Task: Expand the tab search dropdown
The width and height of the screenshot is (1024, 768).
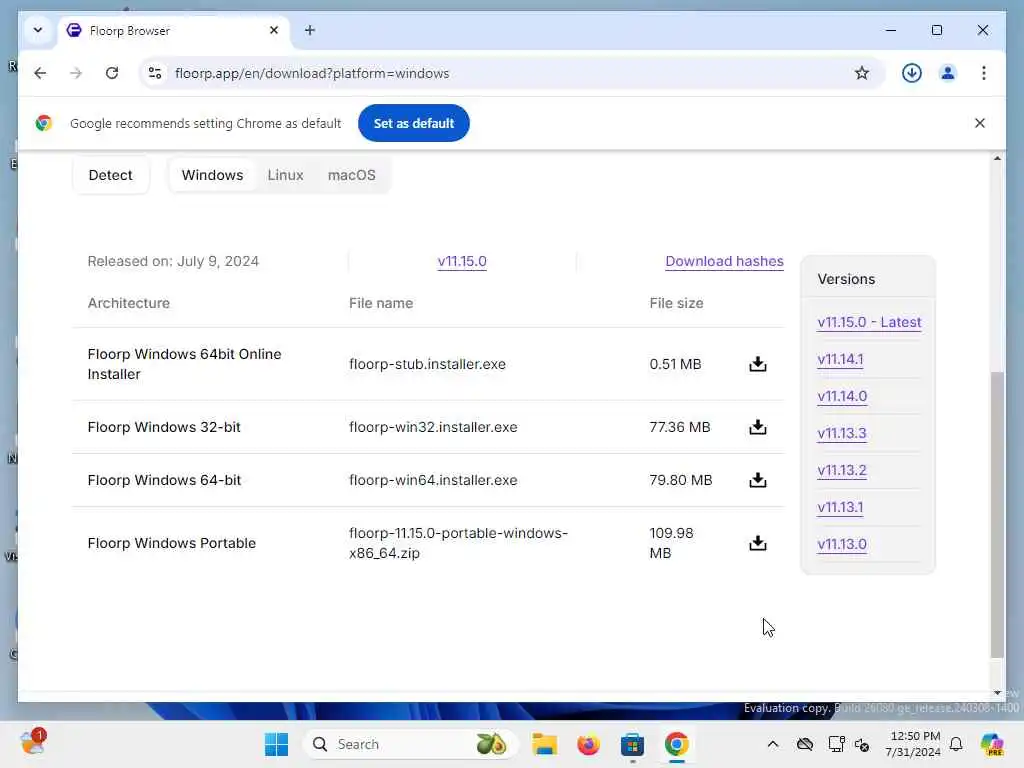Action: point(38,30)
